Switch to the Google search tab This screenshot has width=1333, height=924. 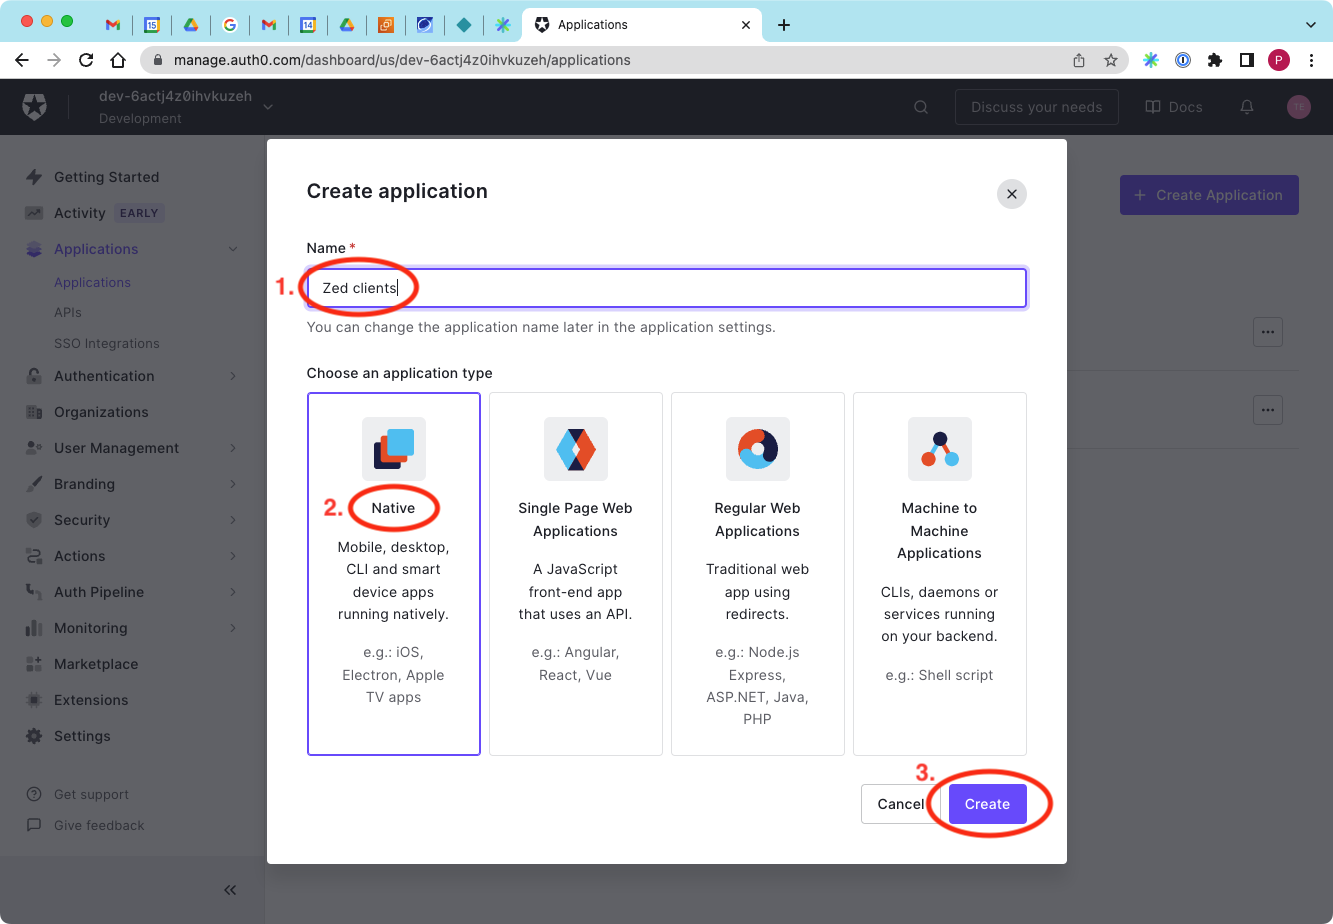tap(230, 25)
